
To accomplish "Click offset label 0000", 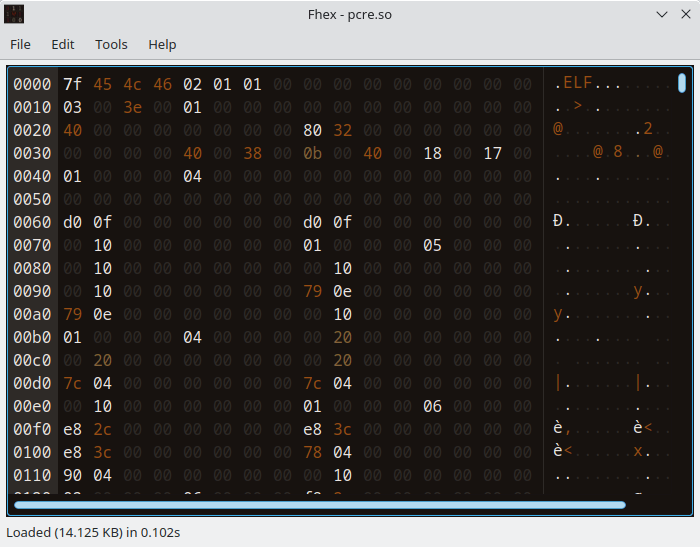I will 32,84.
